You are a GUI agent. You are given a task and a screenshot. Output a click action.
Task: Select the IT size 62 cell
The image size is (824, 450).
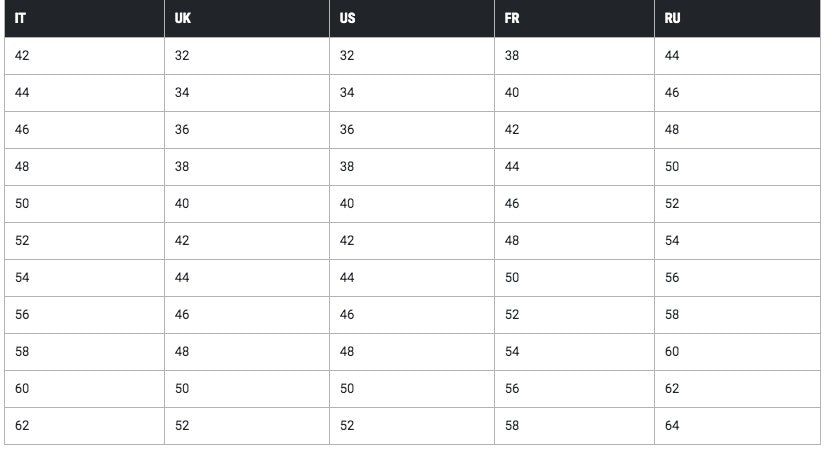(22, 426)
